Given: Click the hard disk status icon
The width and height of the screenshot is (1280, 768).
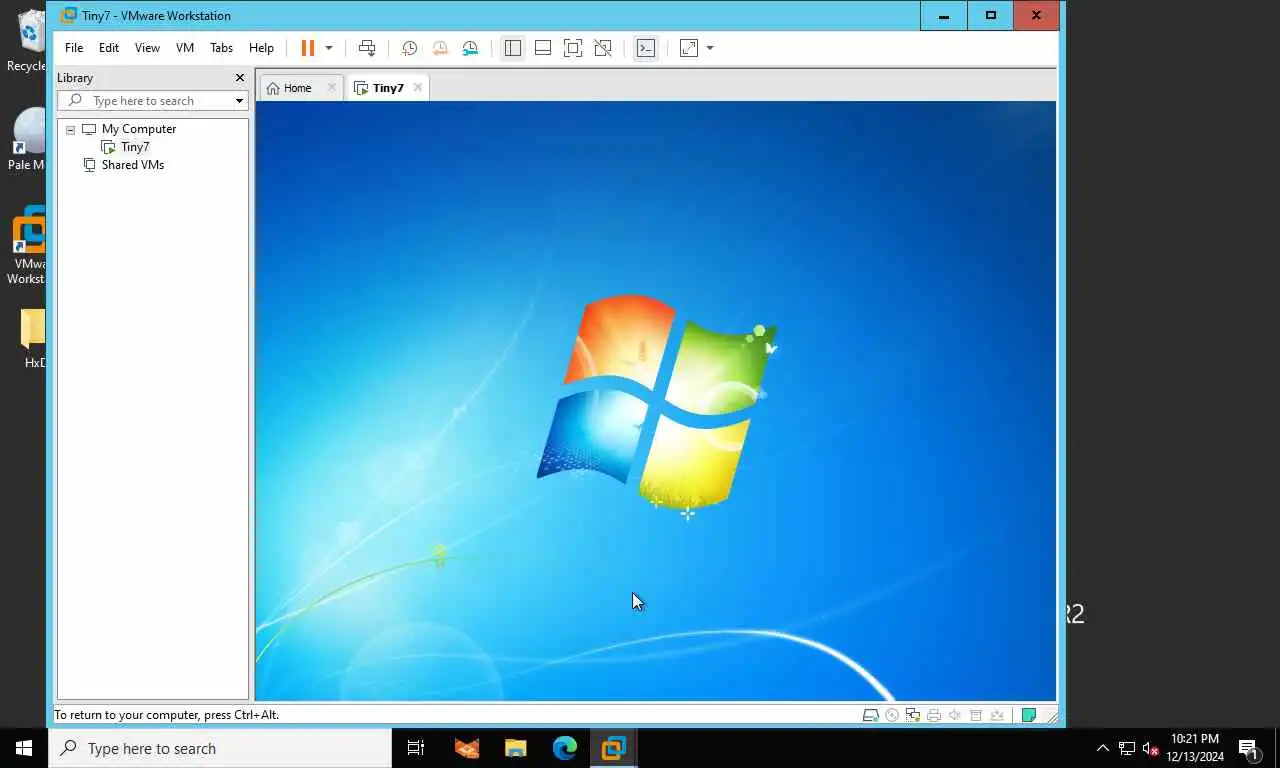Looking at the screenshot, I should click(871, 715).
